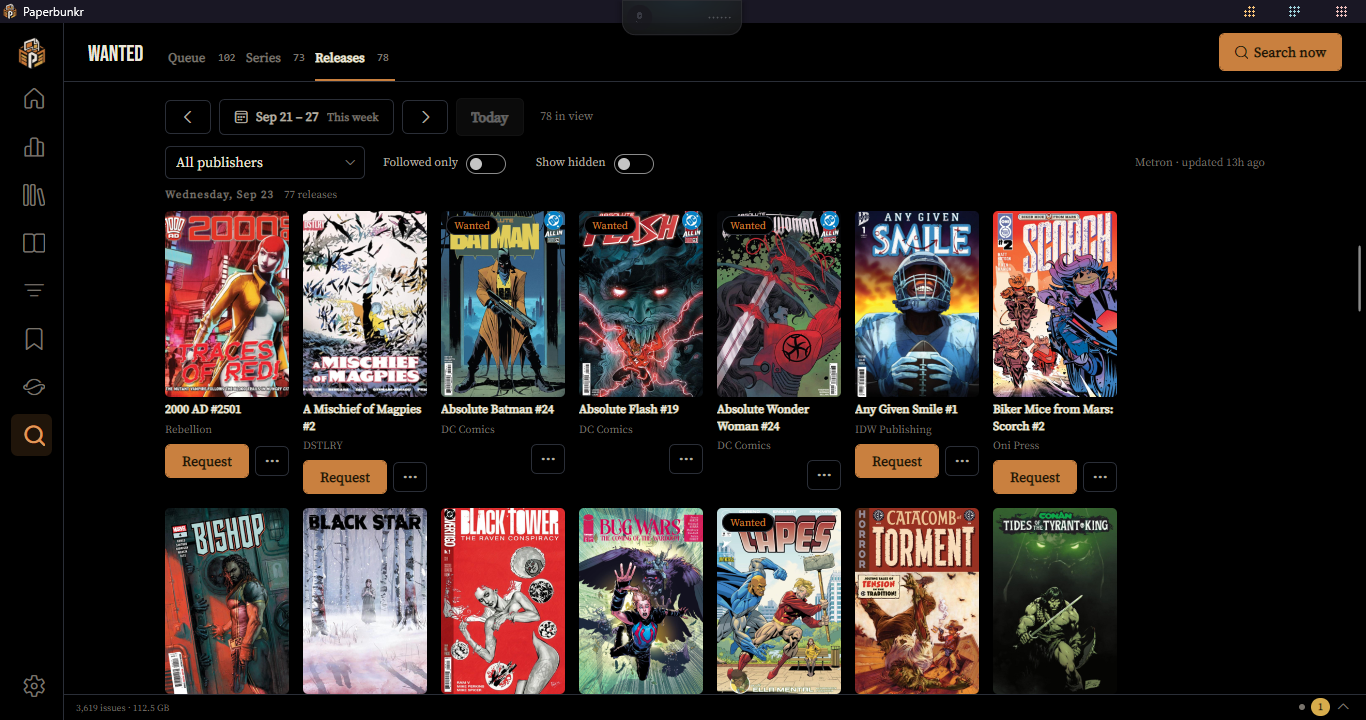Viewport: 1366px width, 720px height.
Task: Open the open-book reader sidebar icon
Action: (34, 243)
